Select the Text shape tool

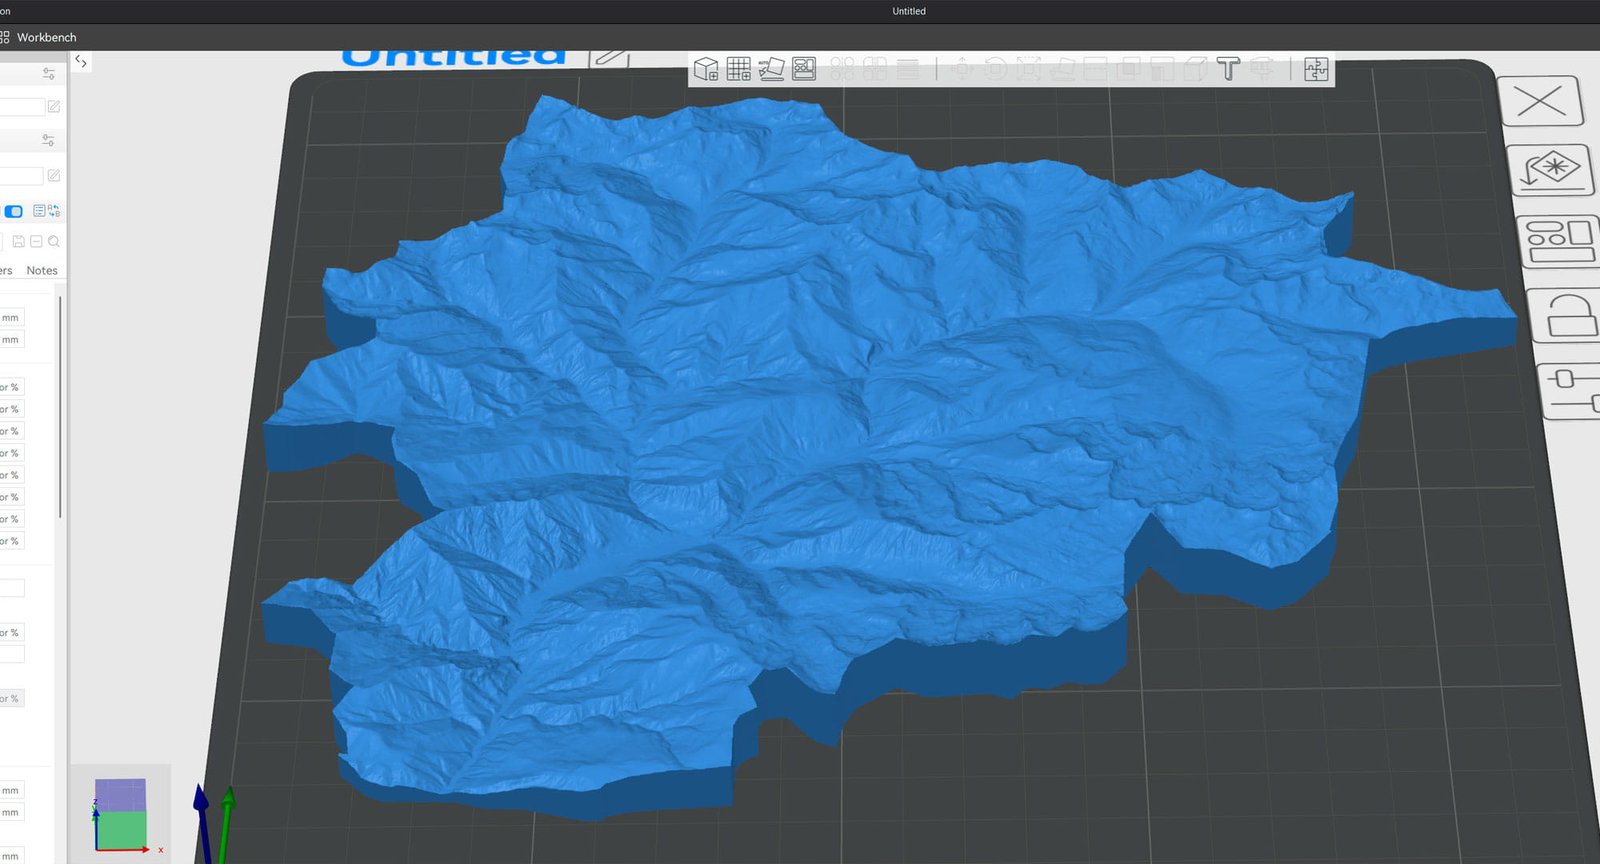[x=1228, y=69]
